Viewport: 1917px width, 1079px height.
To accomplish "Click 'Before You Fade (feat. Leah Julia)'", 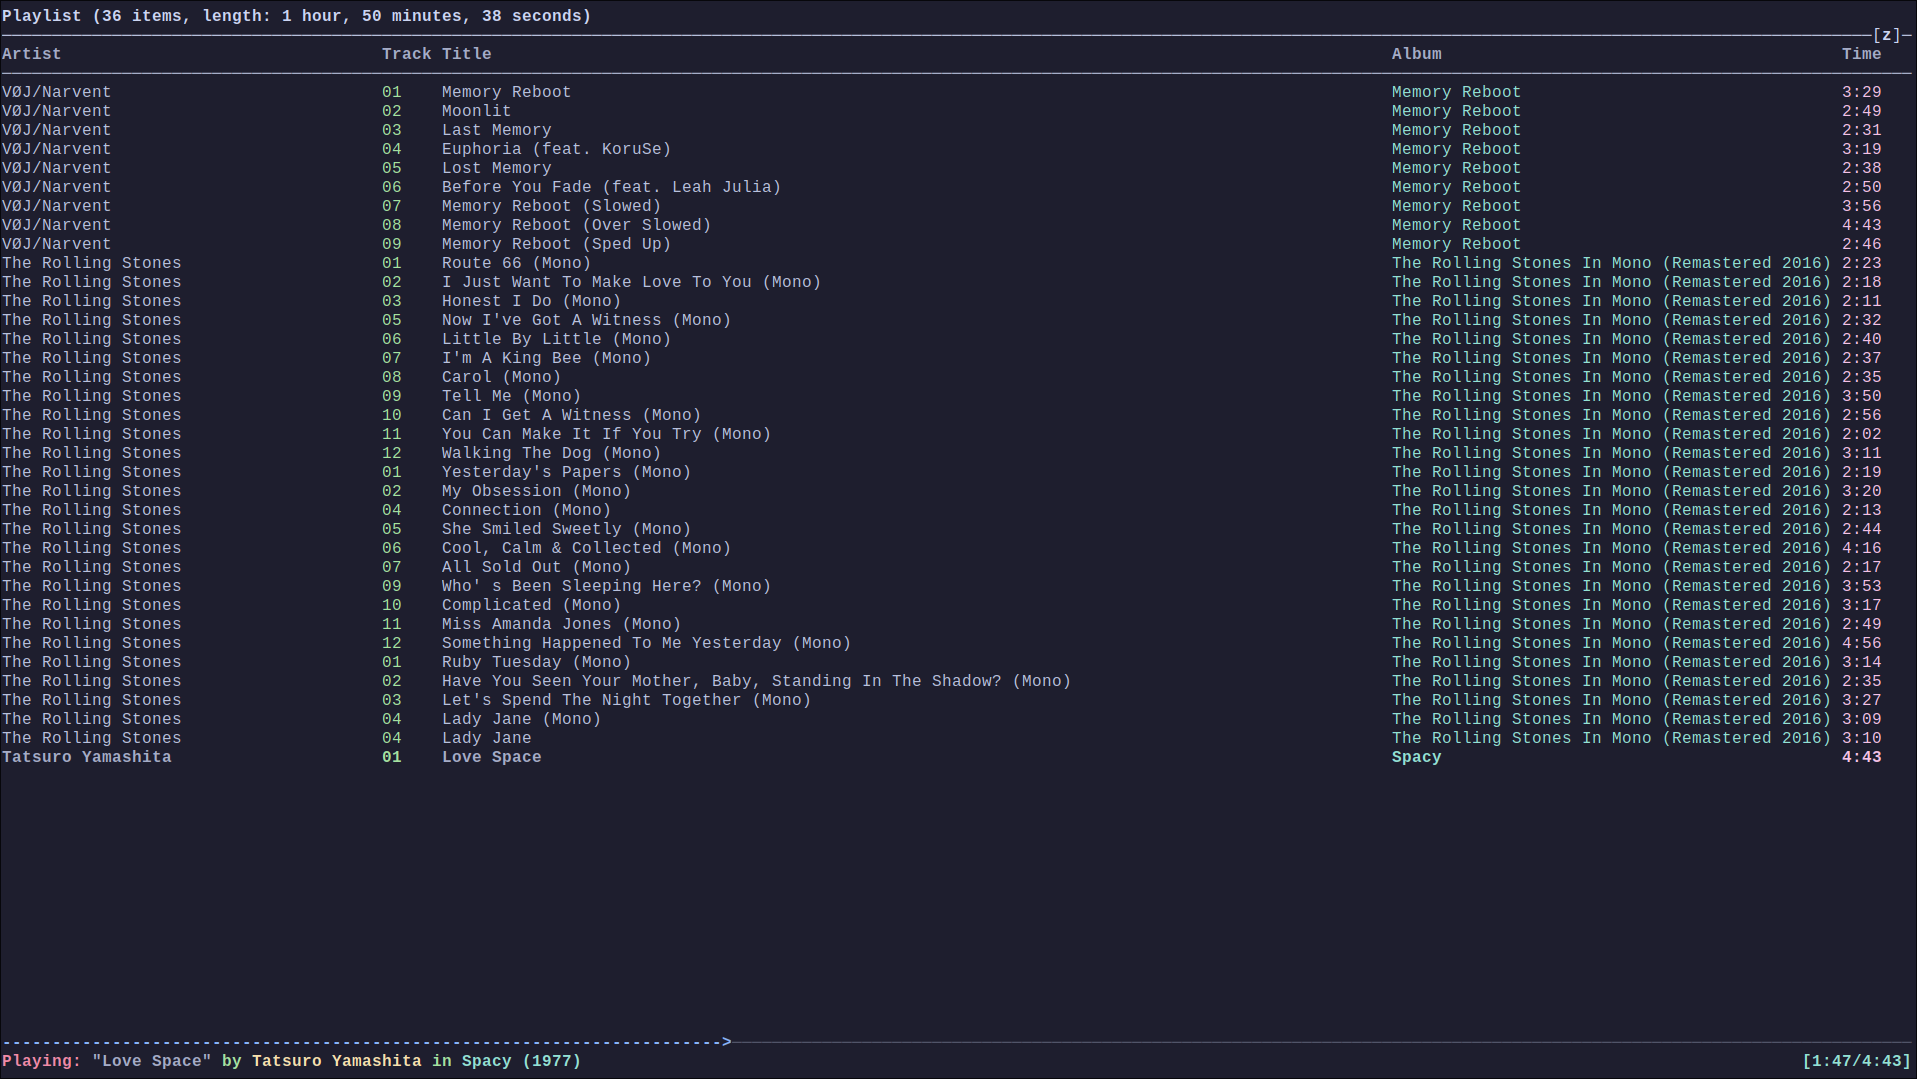I will click(x=611, y=187).
